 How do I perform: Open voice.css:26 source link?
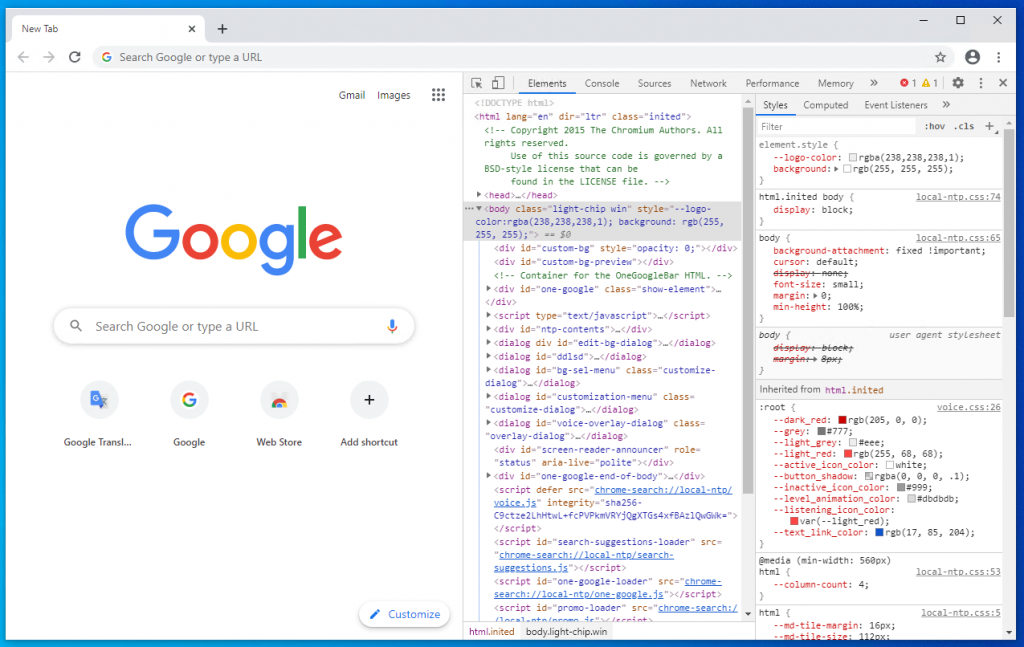(968, 407)
